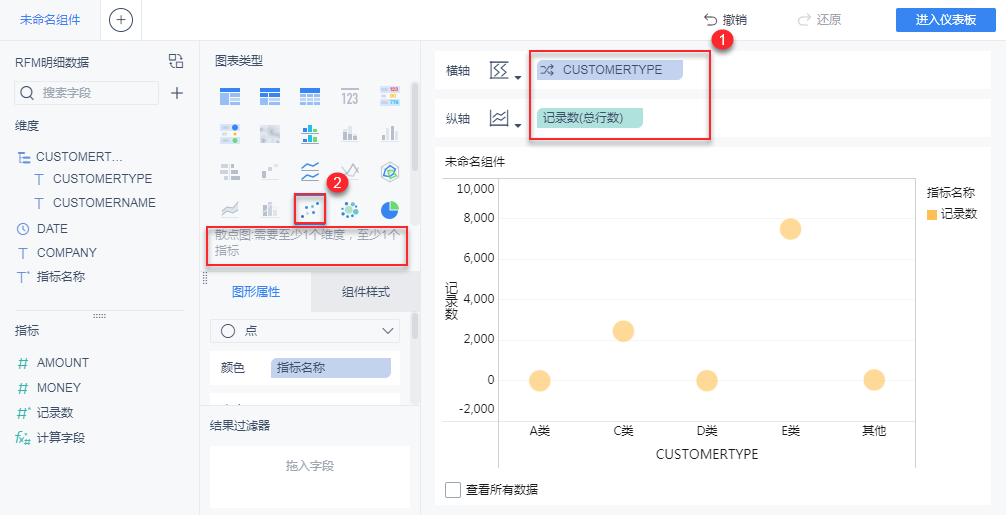Click the 指标名称 pill in the 颜色 property
Viewport: 1006px width, 515px height.
[330, 368]
